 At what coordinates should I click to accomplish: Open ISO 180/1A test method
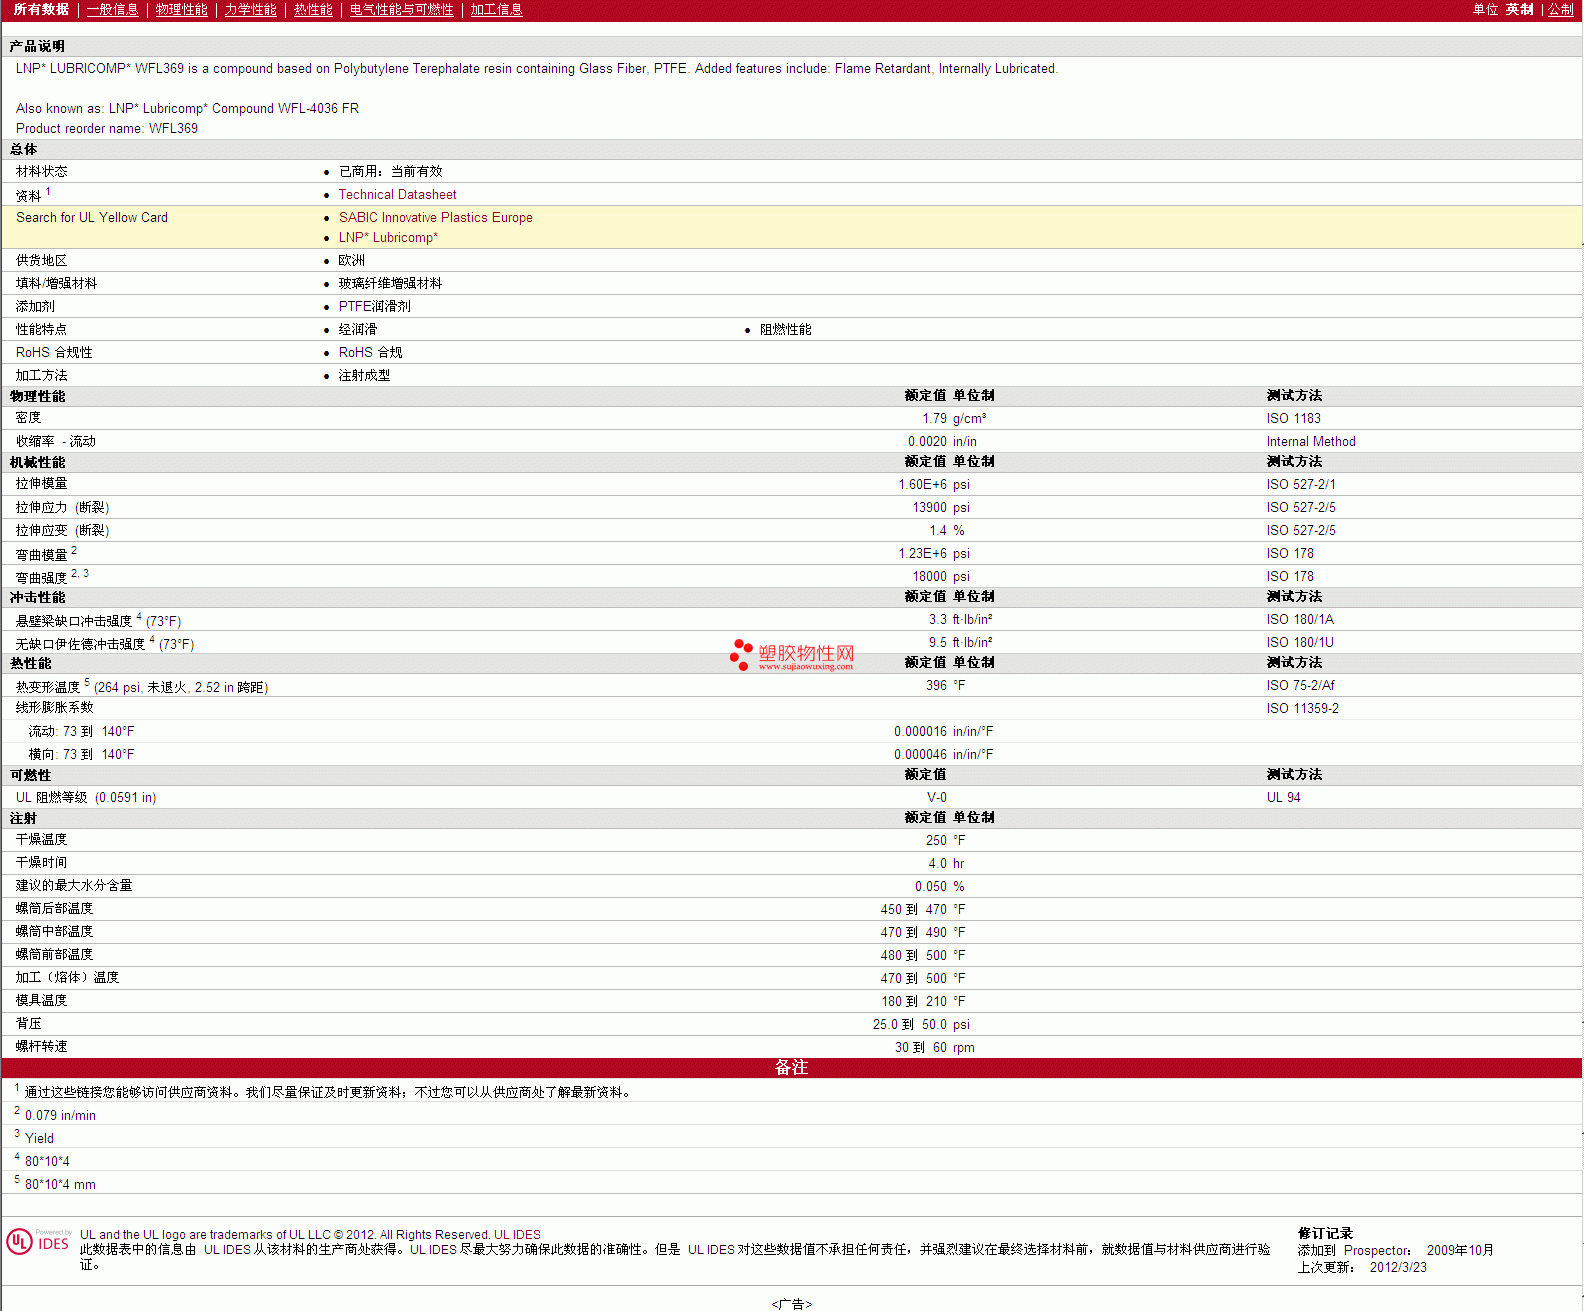click(1300, 620)
